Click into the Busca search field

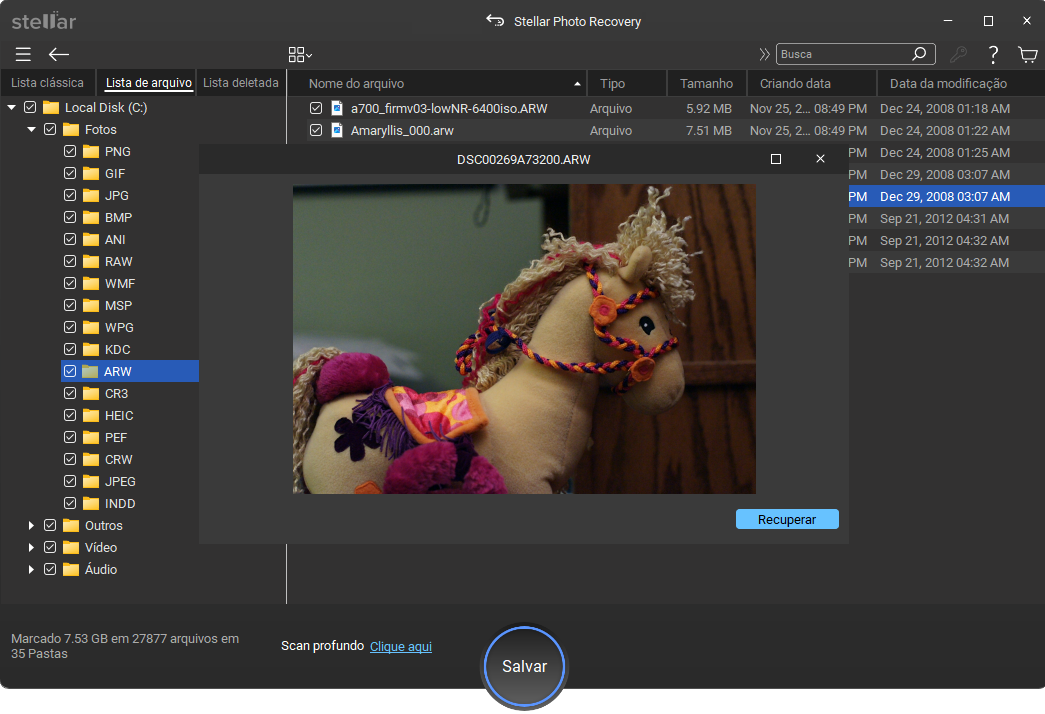(842, 55)
